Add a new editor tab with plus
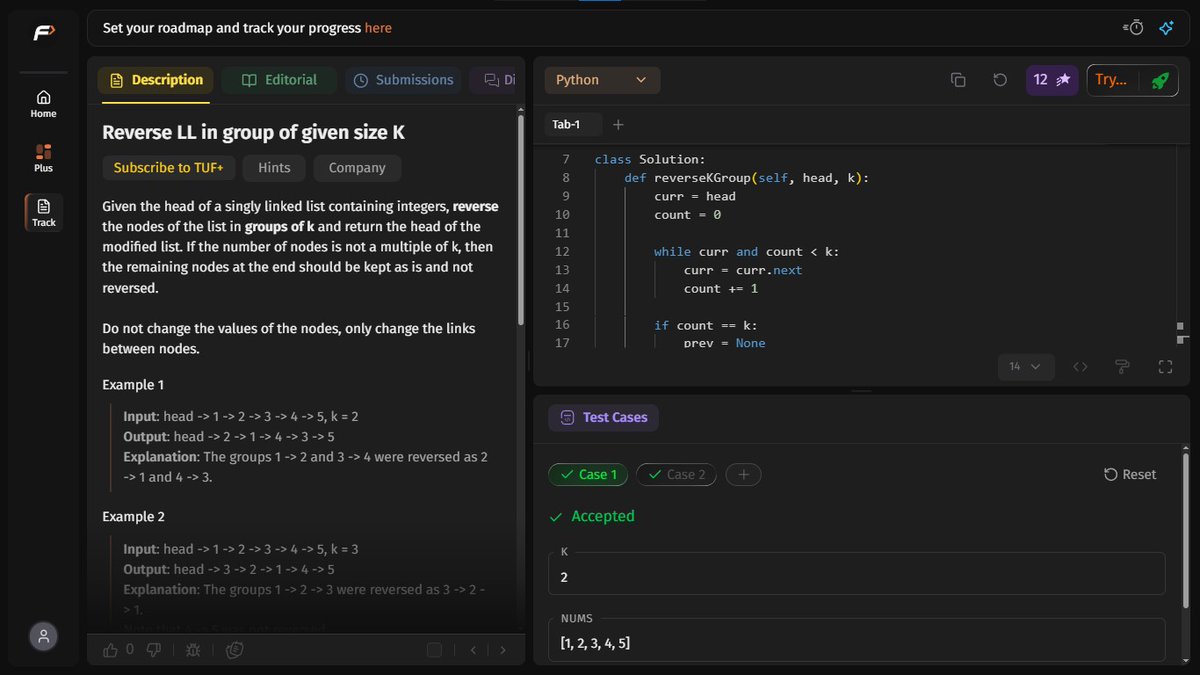This screenshot has width=1200, height=675. pos(618,125)
